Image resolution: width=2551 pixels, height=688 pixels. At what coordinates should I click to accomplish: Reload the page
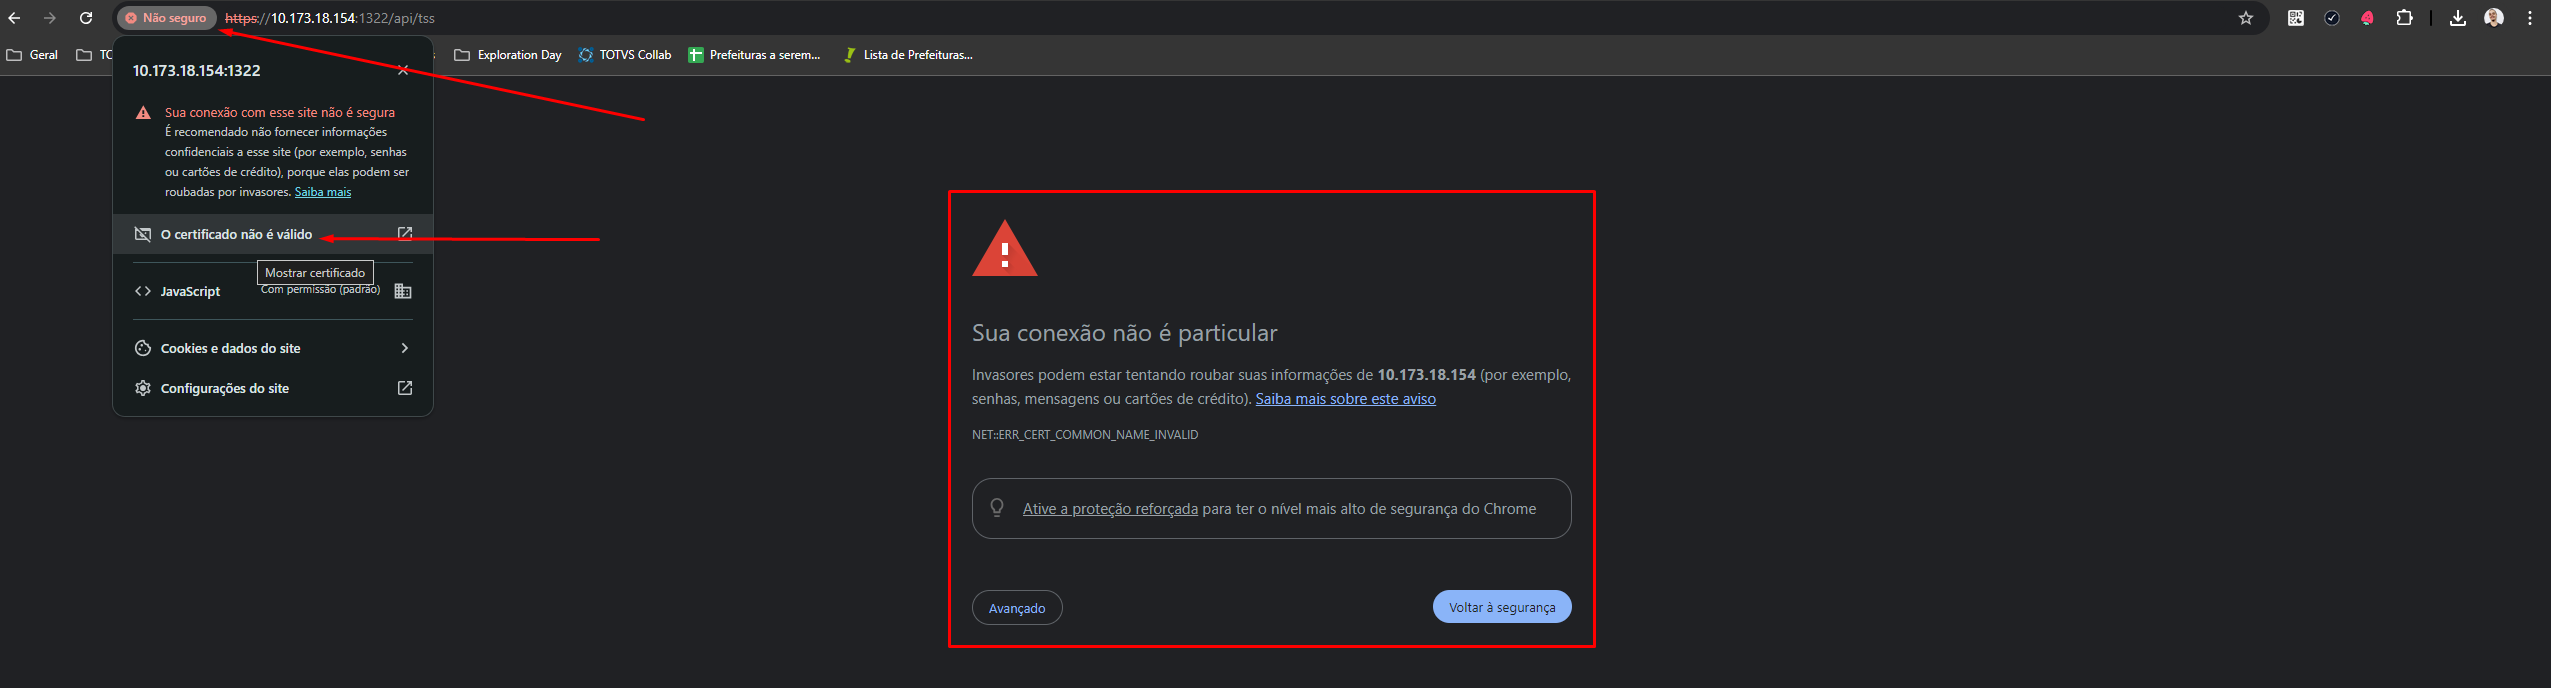pos(86,18)
